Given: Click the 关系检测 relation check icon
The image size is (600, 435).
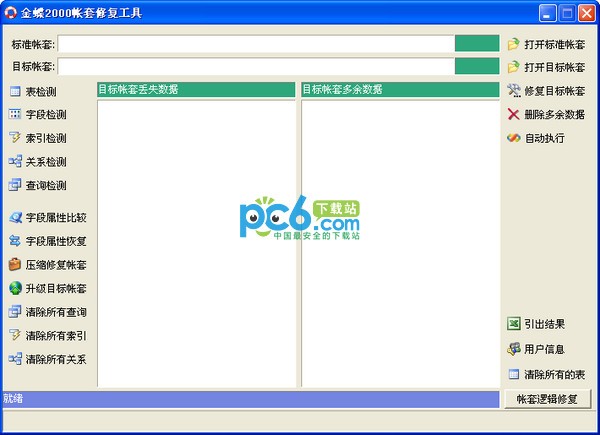Looking at the screenshot, I should click(x=15, y=161).
